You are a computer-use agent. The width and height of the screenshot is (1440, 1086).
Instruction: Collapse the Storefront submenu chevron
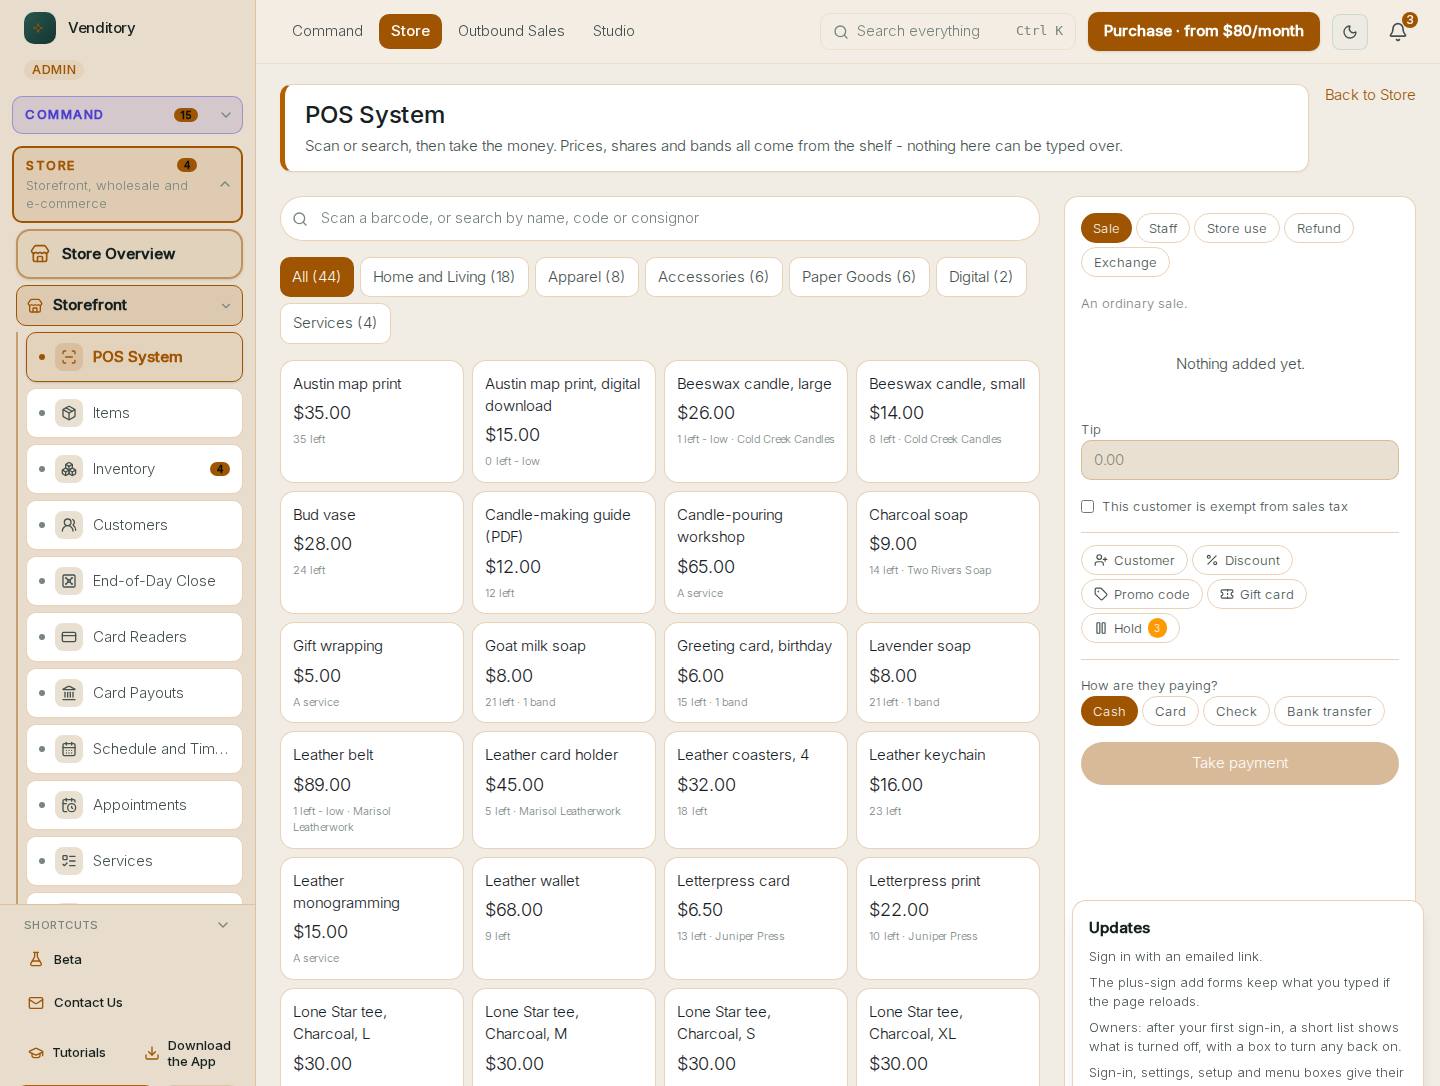click(x=226, y=306)
